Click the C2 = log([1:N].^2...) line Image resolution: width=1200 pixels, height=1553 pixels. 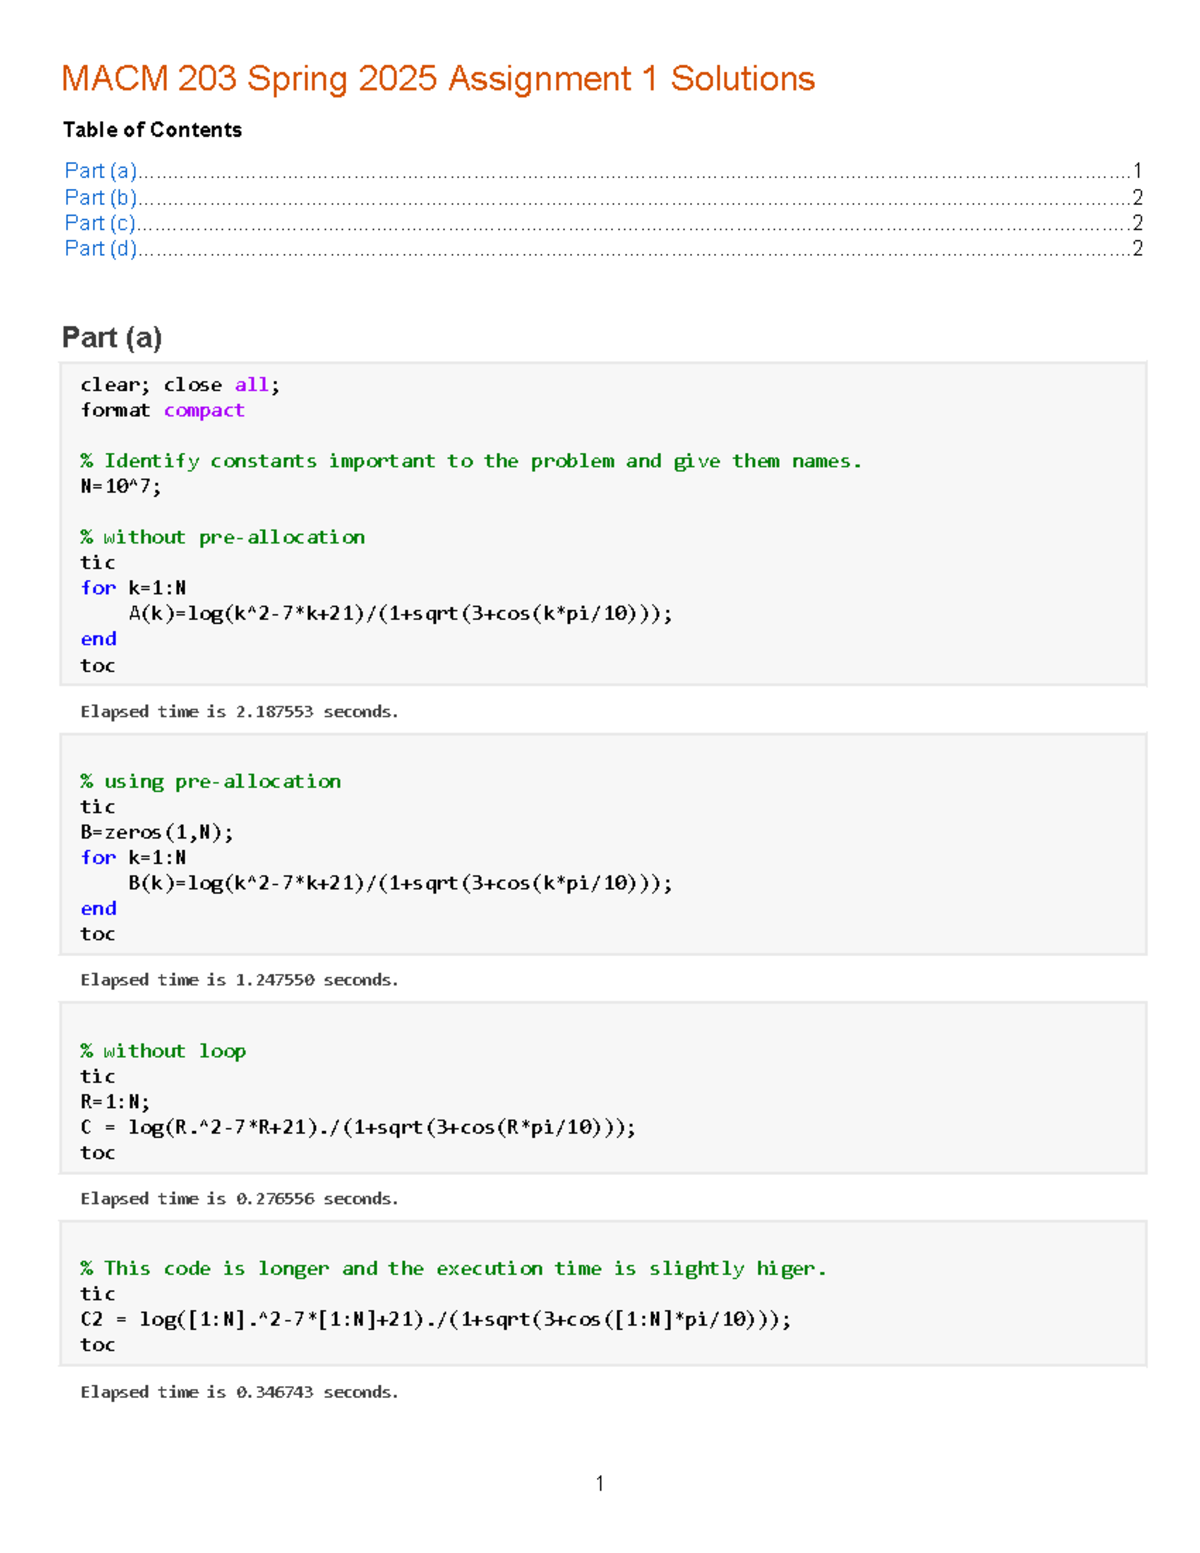coord(436,1319)
